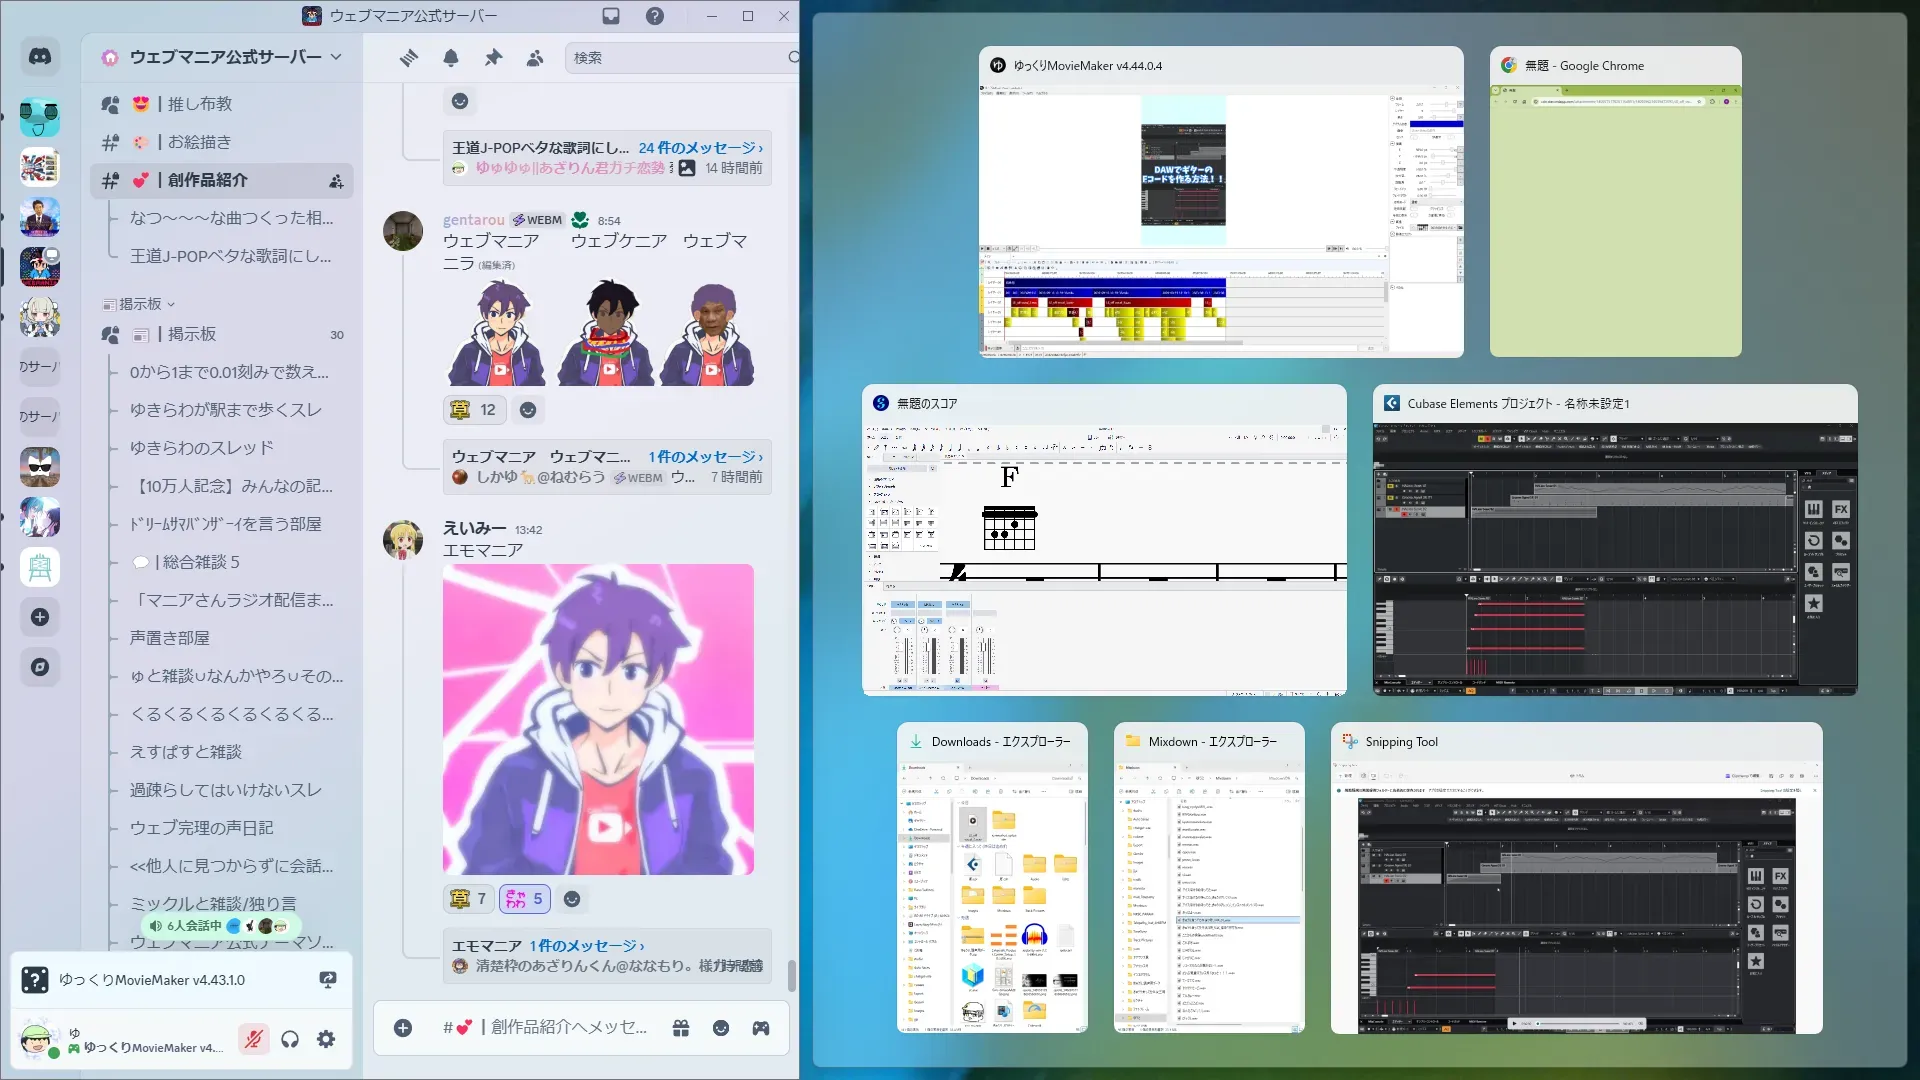Toggle the 12 count reaction on gentarou's post
Screen dimensions: 1920x1080
click(x=474, y=410)
